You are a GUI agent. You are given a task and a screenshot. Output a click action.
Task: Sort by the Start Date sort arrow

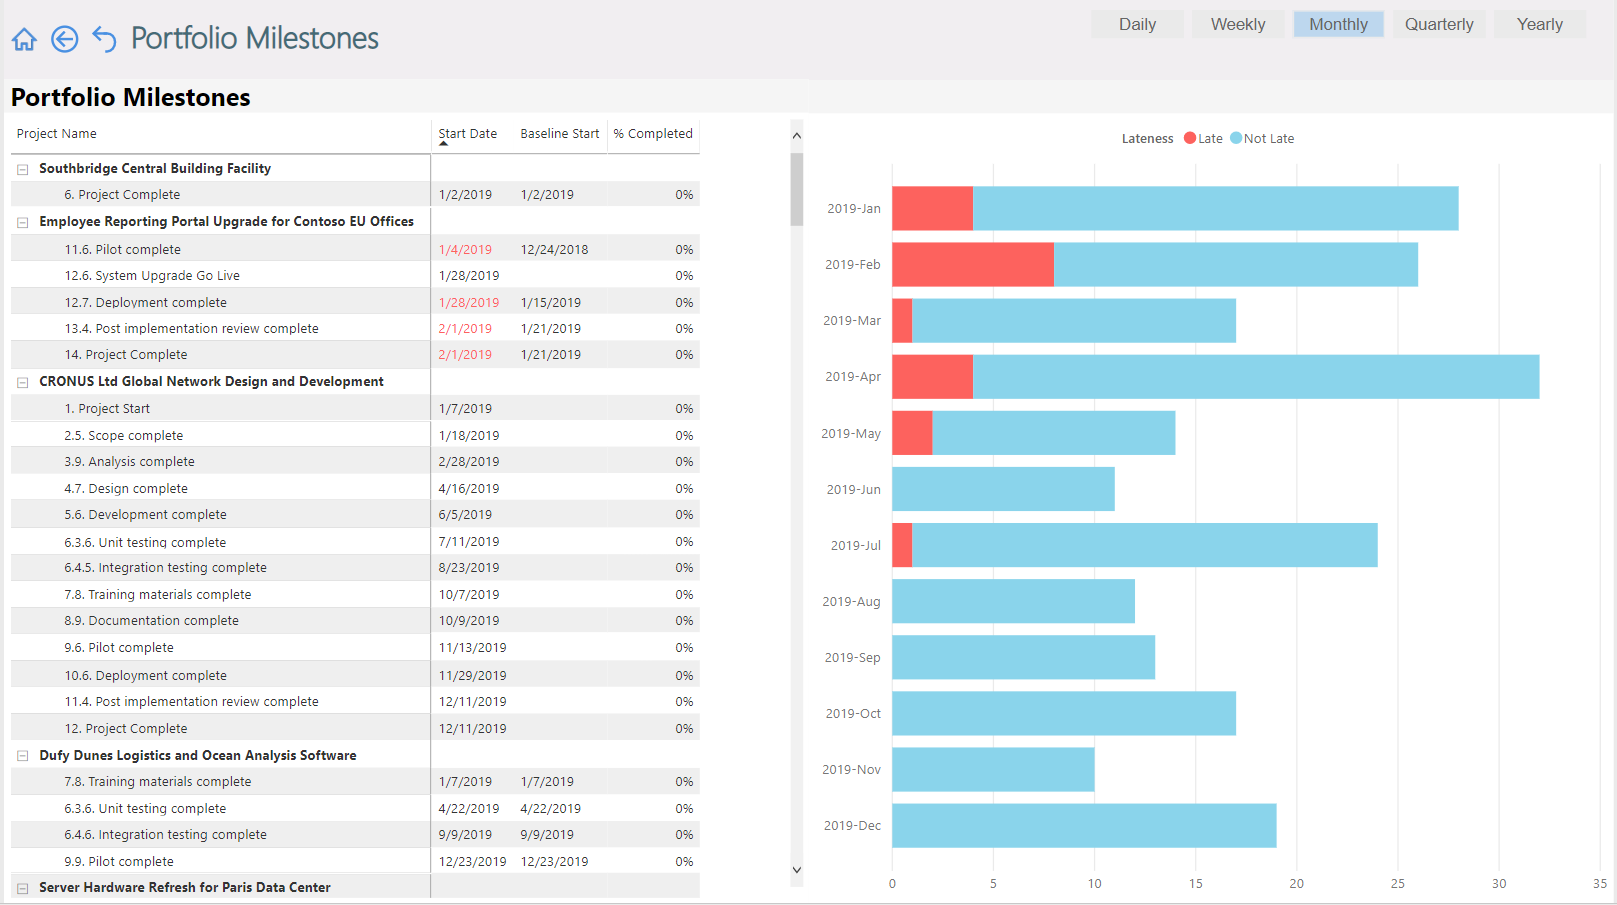[443, 144]
